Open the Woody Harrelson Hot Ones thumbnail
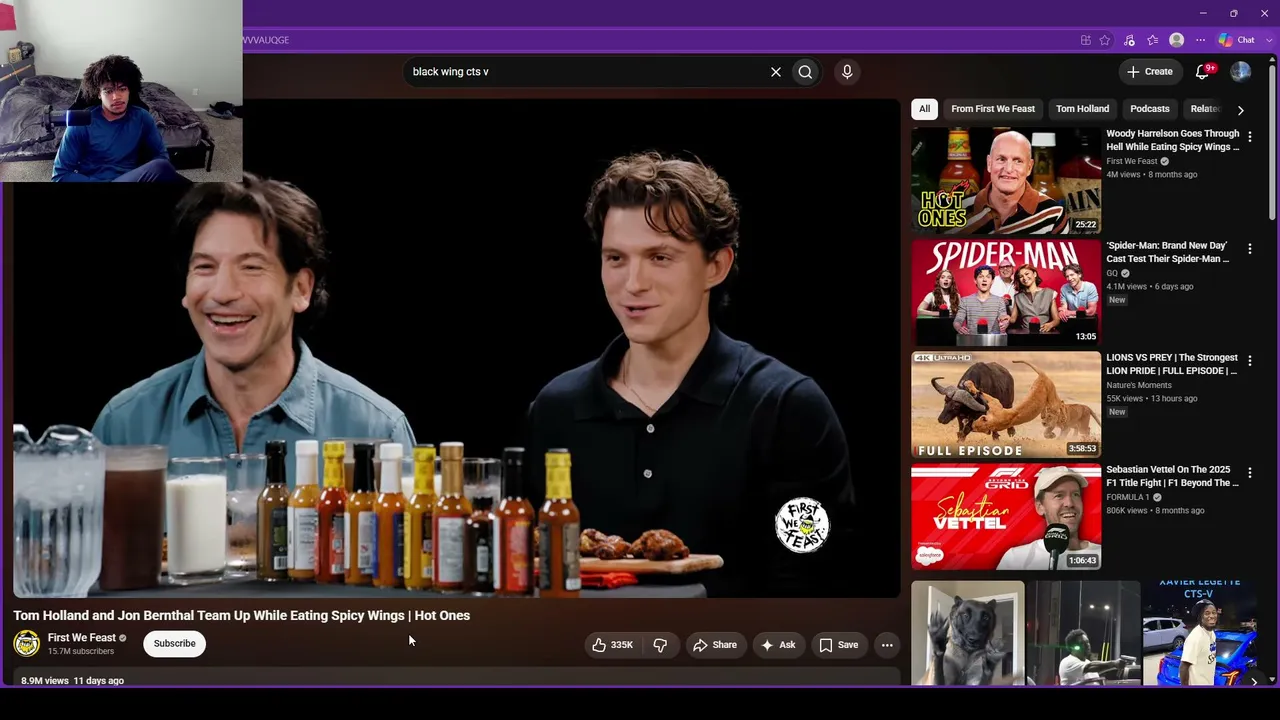Screen dimensions: 1280x720 [x=1006, y=180]
